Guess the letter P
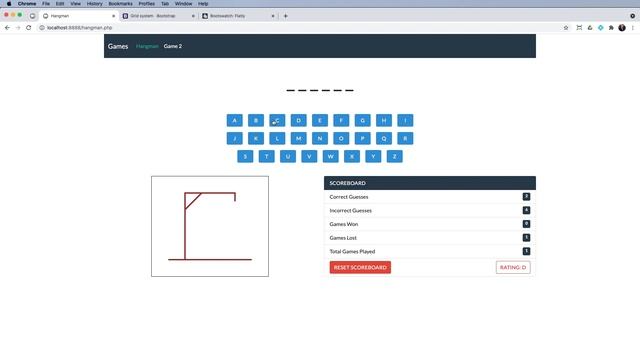Screen dimensions: 640x360 362,138
